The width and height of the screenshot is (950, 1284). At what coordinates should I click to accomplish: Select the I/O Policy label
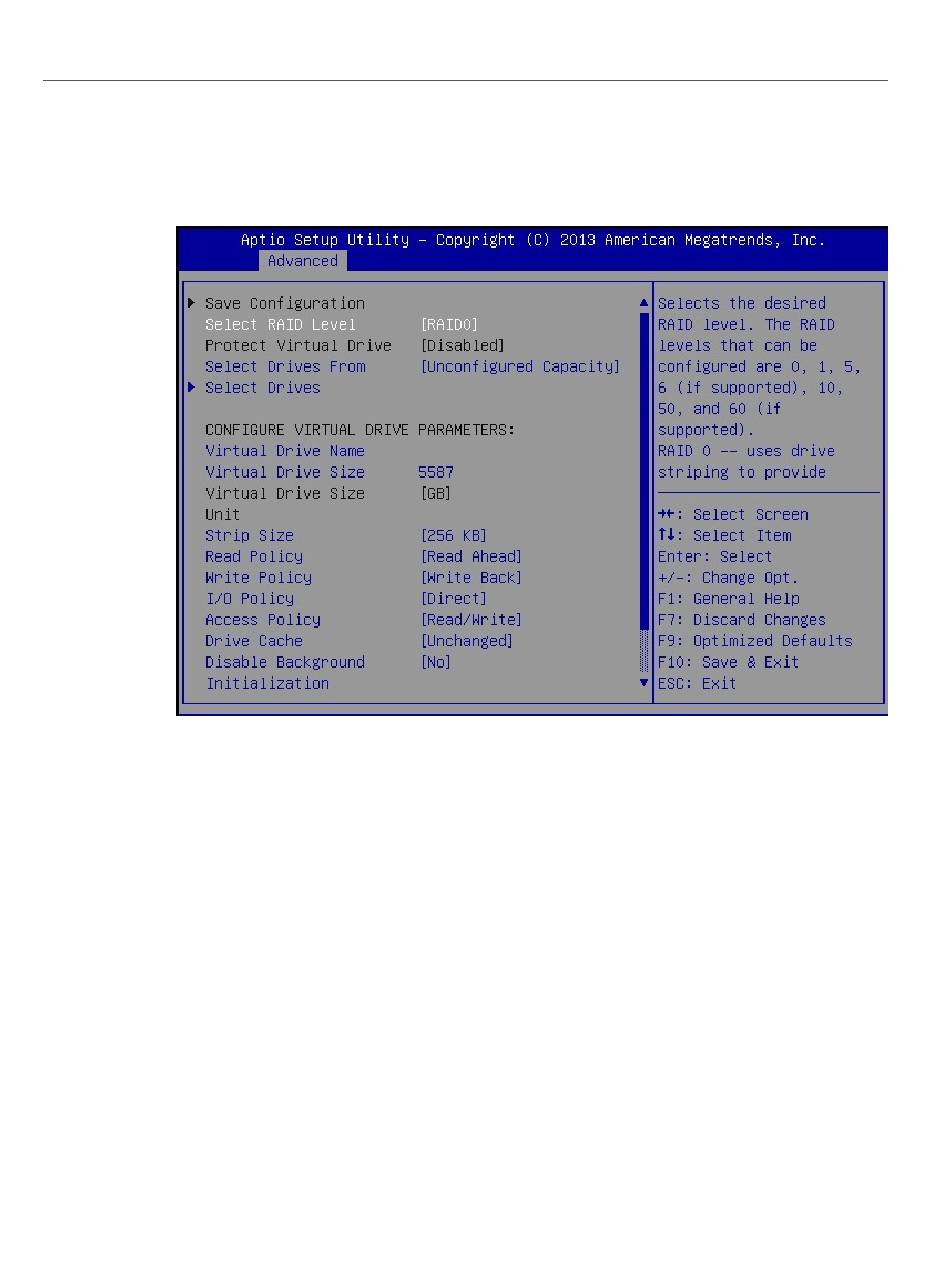[x=249, y=598]
